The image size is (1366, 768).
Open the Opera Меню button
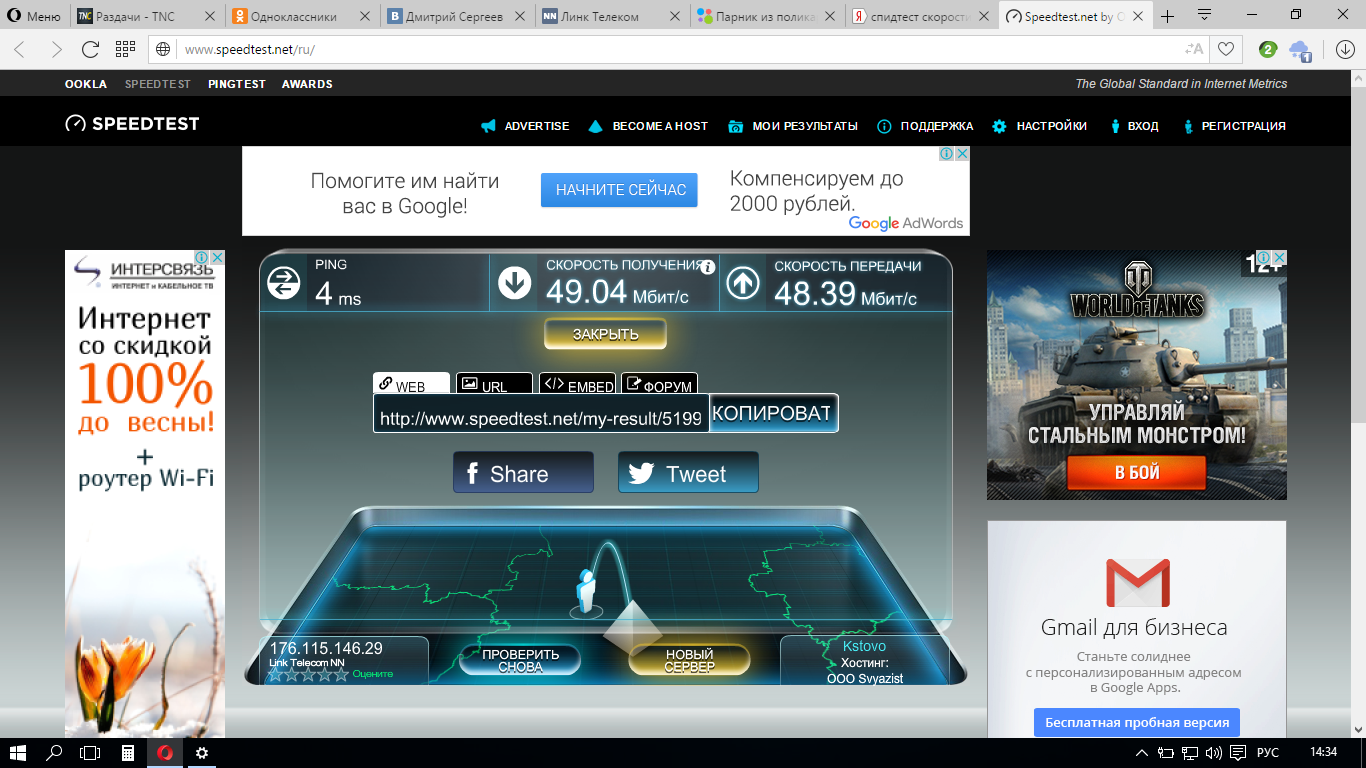(35, 16)
